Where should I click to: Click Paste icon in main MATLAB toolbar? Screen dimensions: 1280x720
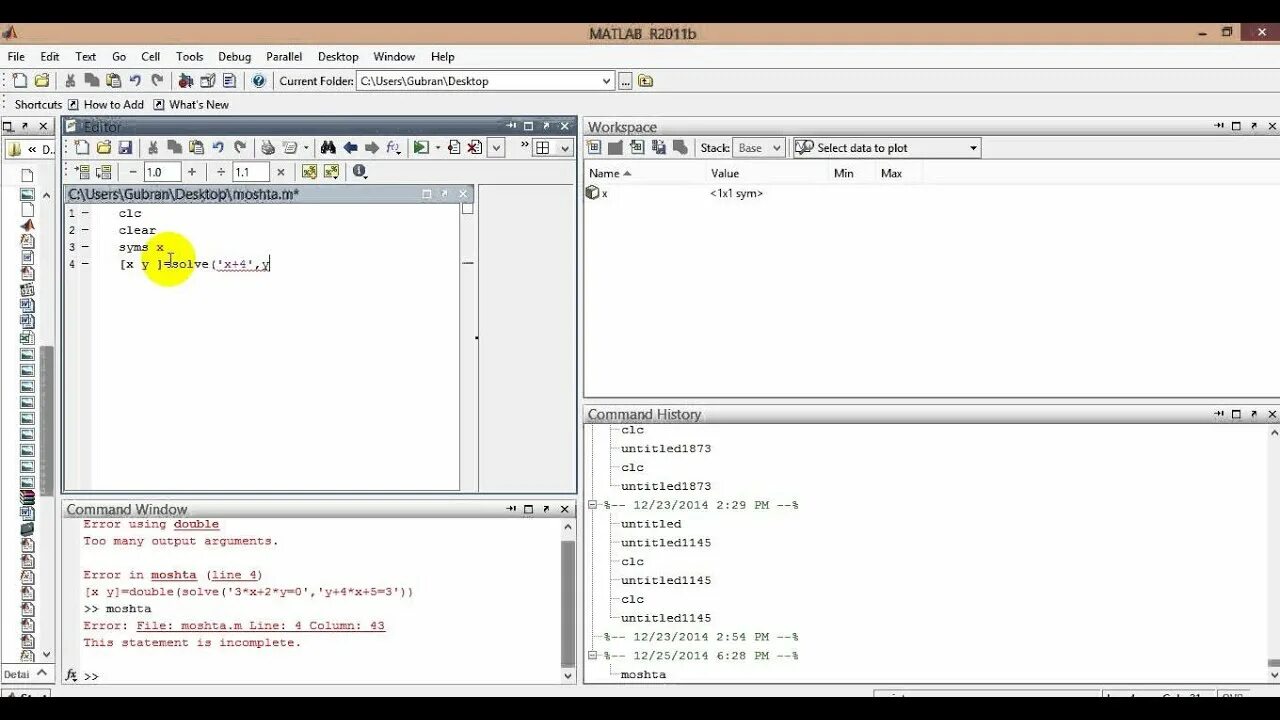tap(113, 81)
